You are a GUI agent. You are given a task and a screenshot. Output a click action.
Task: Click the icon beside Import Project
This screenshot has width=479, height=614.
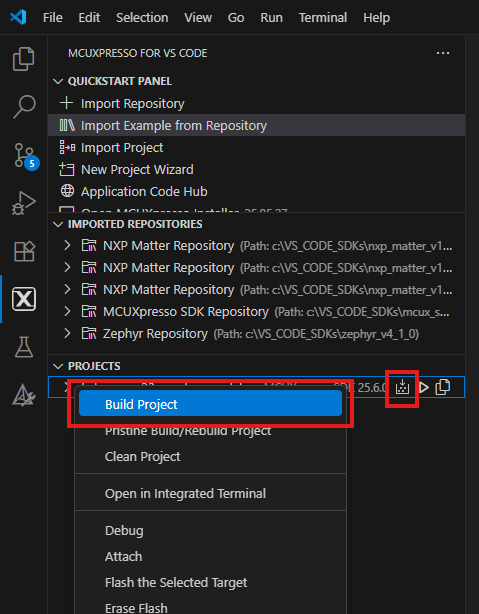(x=67, y=147)
